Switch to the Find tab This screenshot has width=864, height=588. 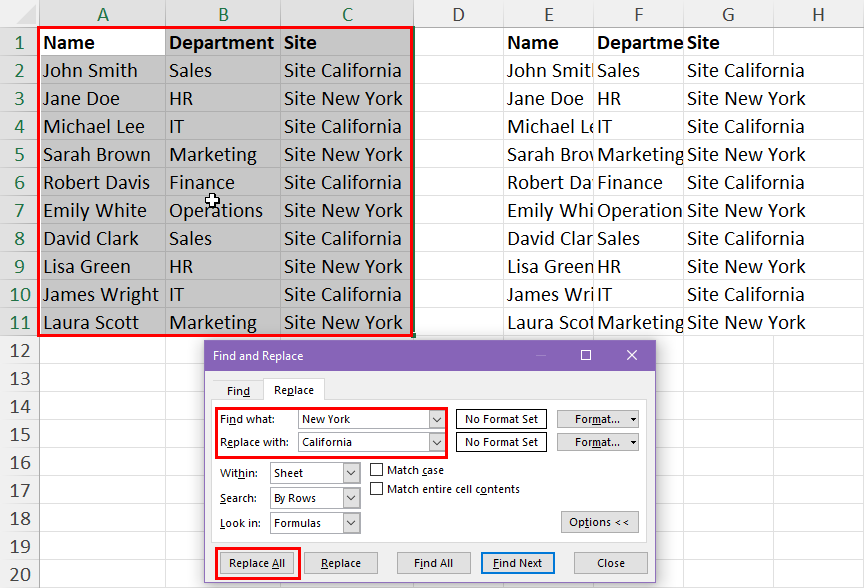[238, 391]
